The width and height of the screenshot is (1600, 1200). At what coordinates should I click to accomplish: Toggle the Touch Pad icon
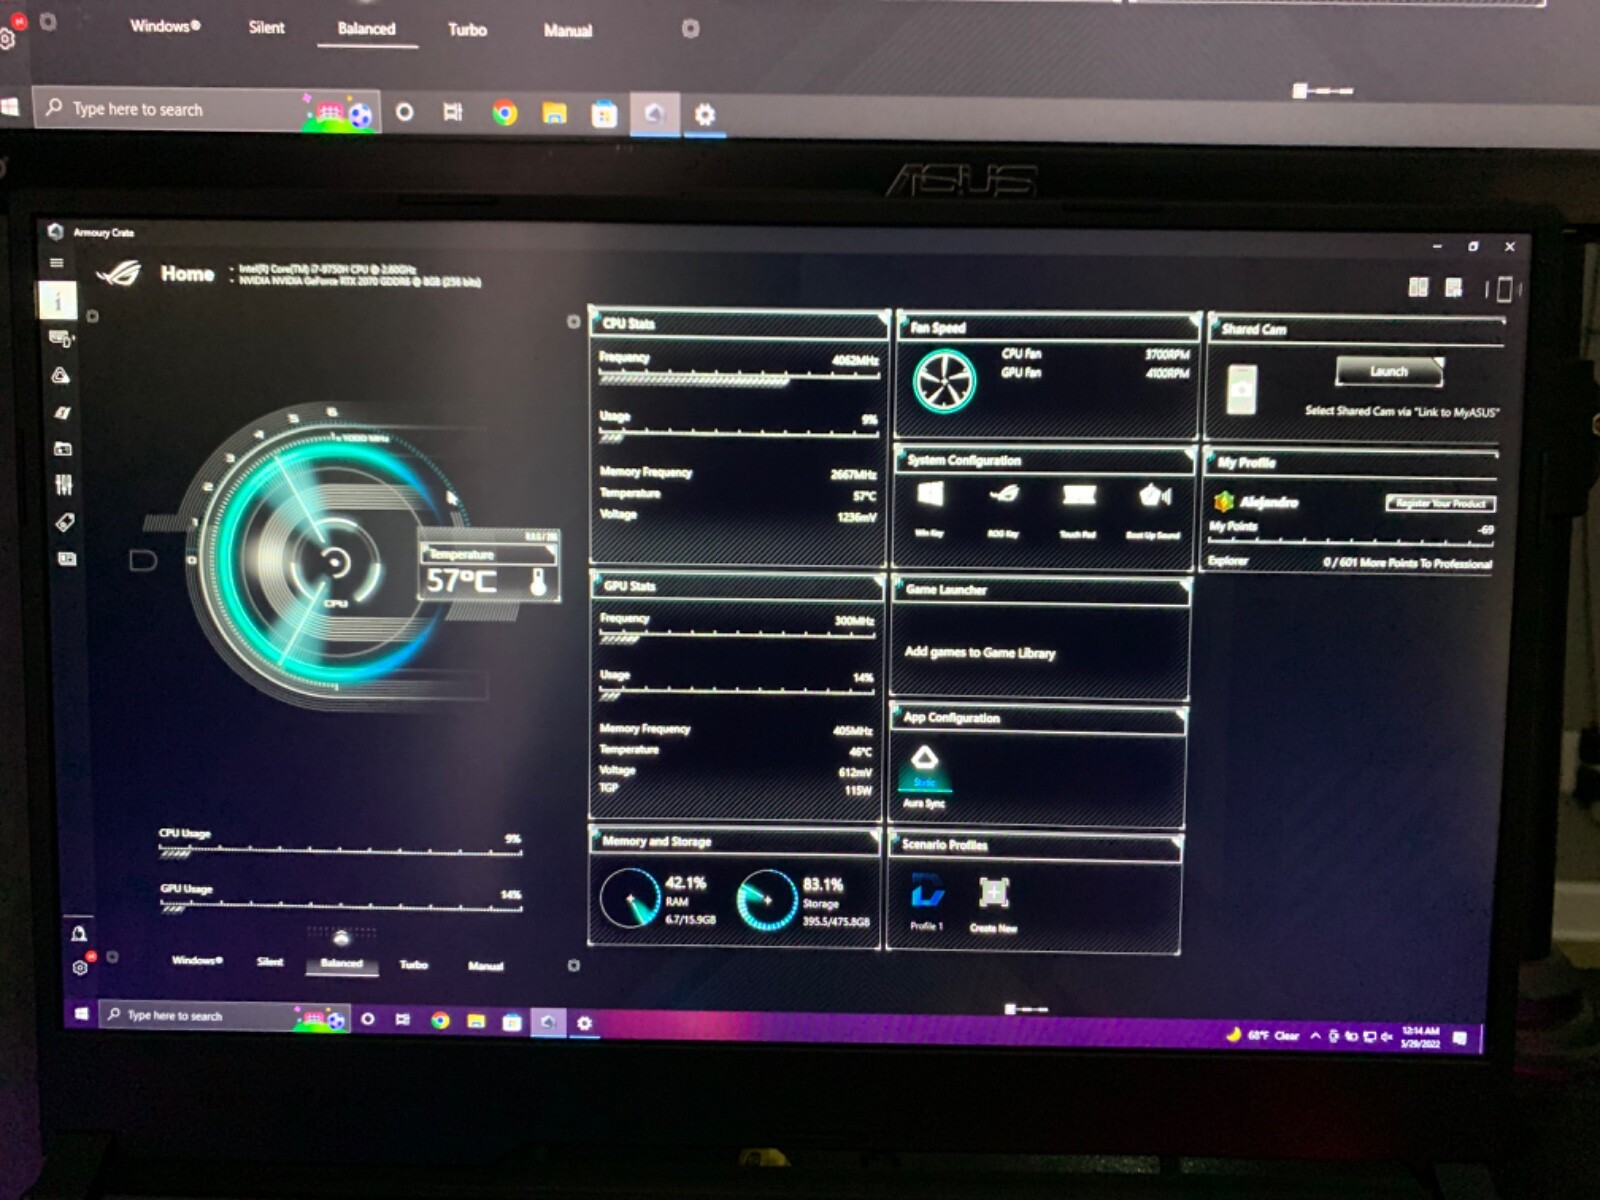[x=1079, y=495]
